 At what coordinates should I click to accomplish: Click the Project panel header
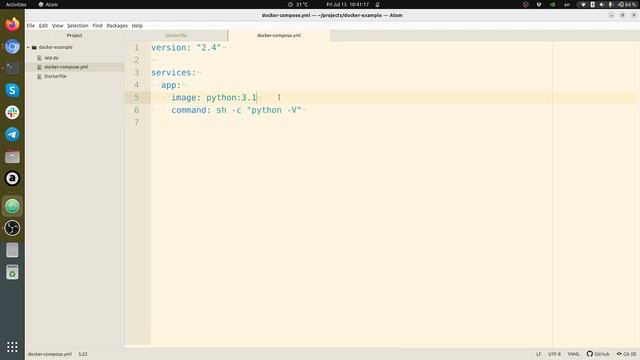click(75, 36)
